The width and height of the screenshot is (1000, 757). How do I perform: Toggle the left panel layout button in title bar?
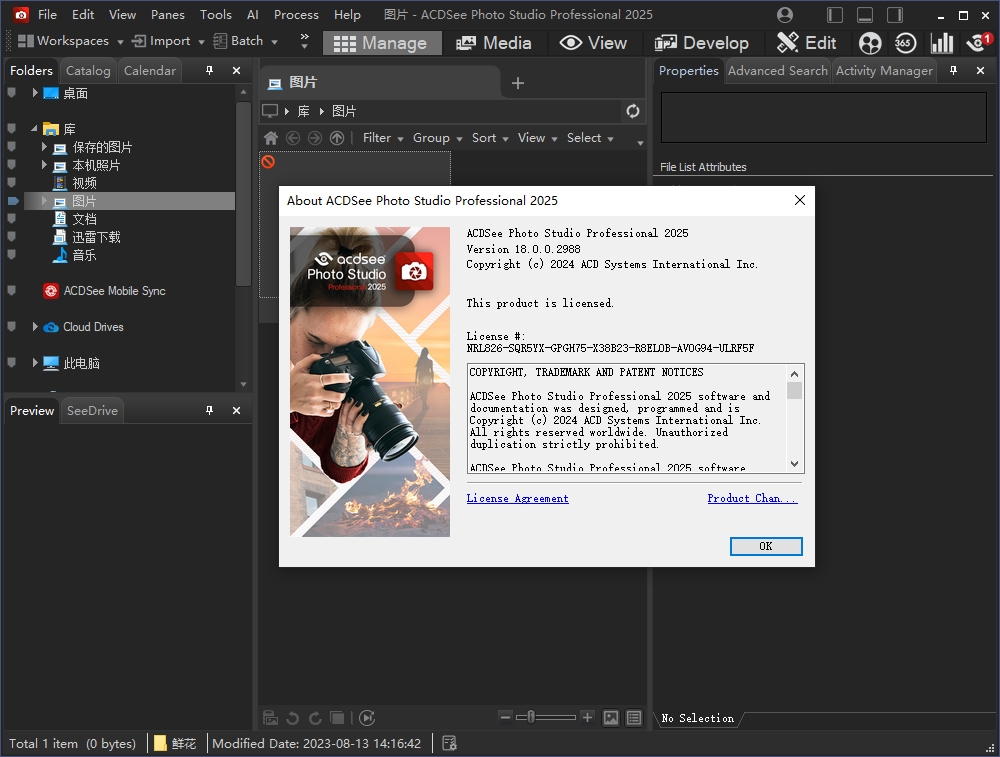click(835, 15)
